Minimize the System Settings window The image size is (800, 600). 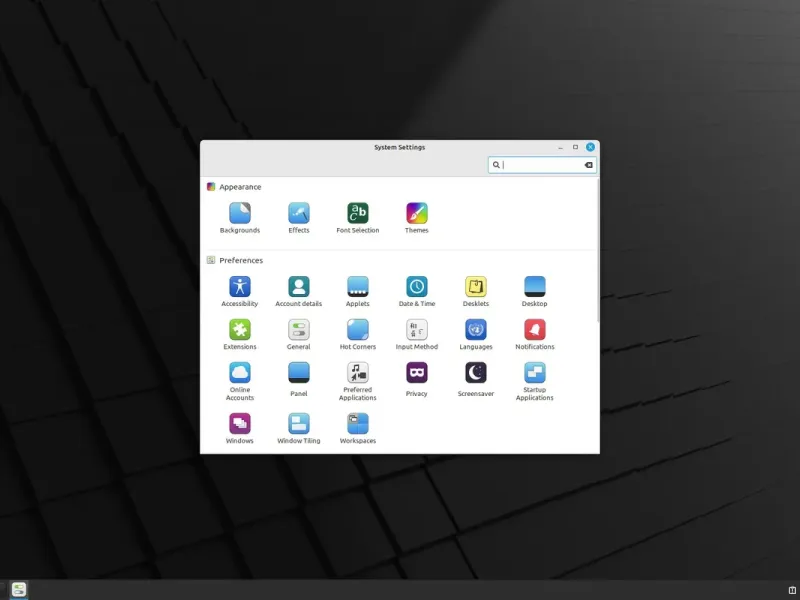(x=561, y=147)
